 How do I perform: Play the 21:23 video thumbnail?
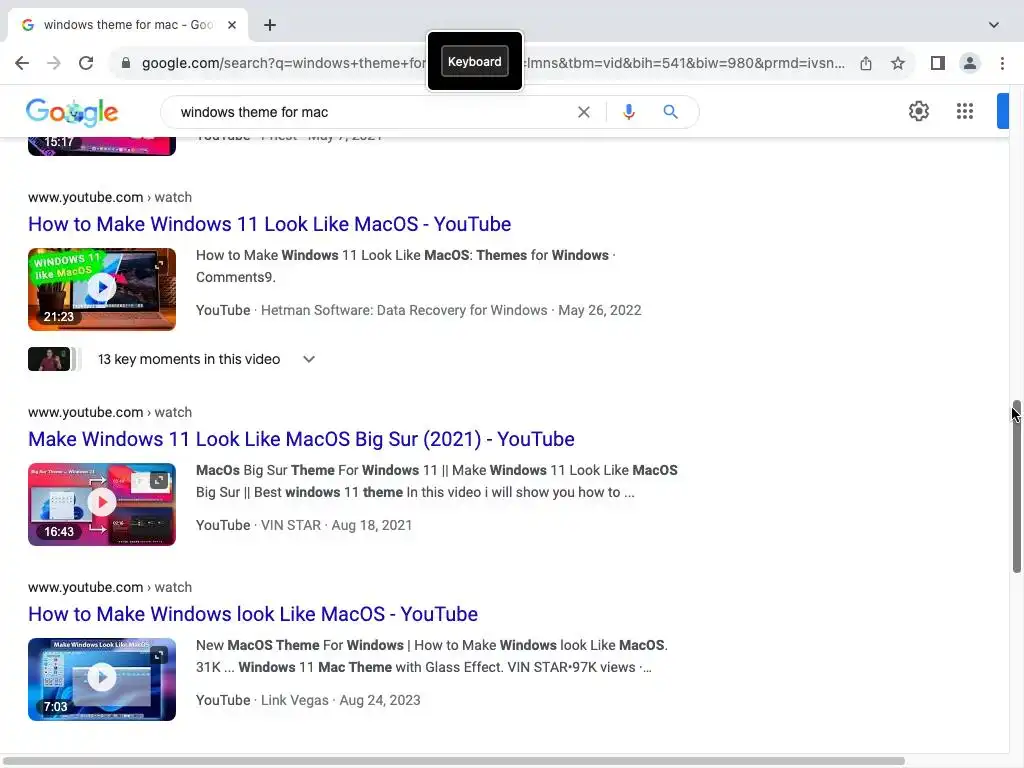102,289
